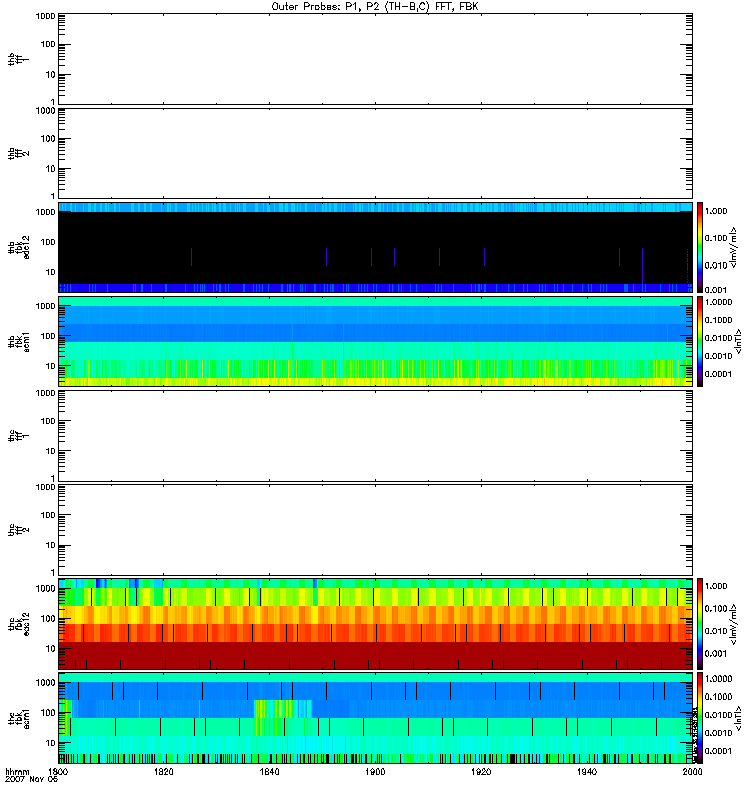This screenshot has width=750, height=800.
Task: Click the thc fbk scm1 color bar
Action: pyautogui.click(x=700, y=718)
